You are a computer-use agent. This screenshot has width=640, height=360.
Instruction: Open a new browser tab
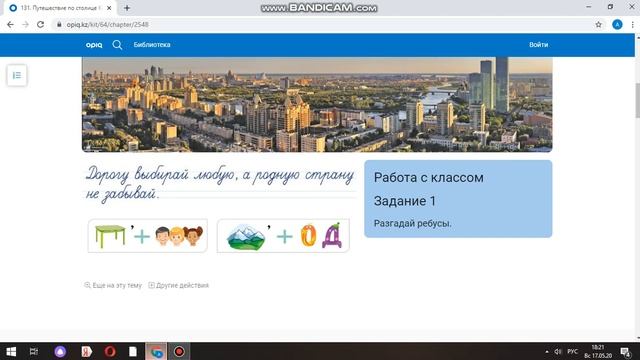[x=127, y=8]
